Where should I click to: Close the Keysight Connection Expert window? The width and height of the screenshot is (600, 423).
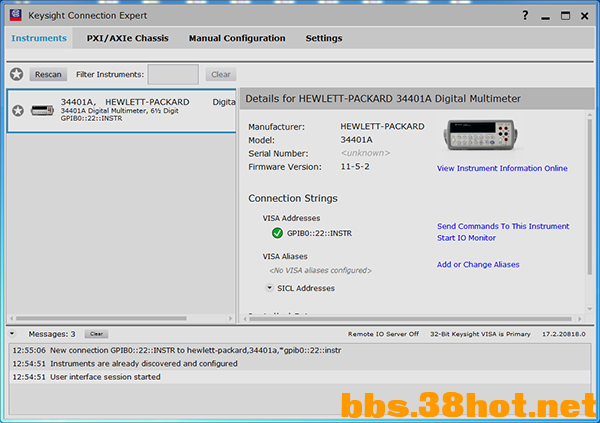pos(585,16)
